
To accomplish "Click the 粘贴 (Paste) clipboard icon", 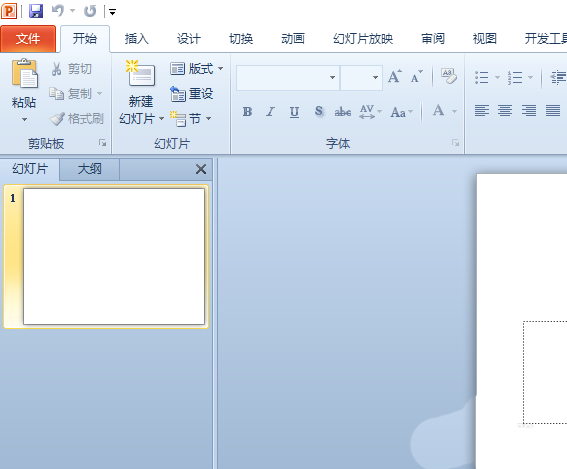I will [x=24, y=74].
